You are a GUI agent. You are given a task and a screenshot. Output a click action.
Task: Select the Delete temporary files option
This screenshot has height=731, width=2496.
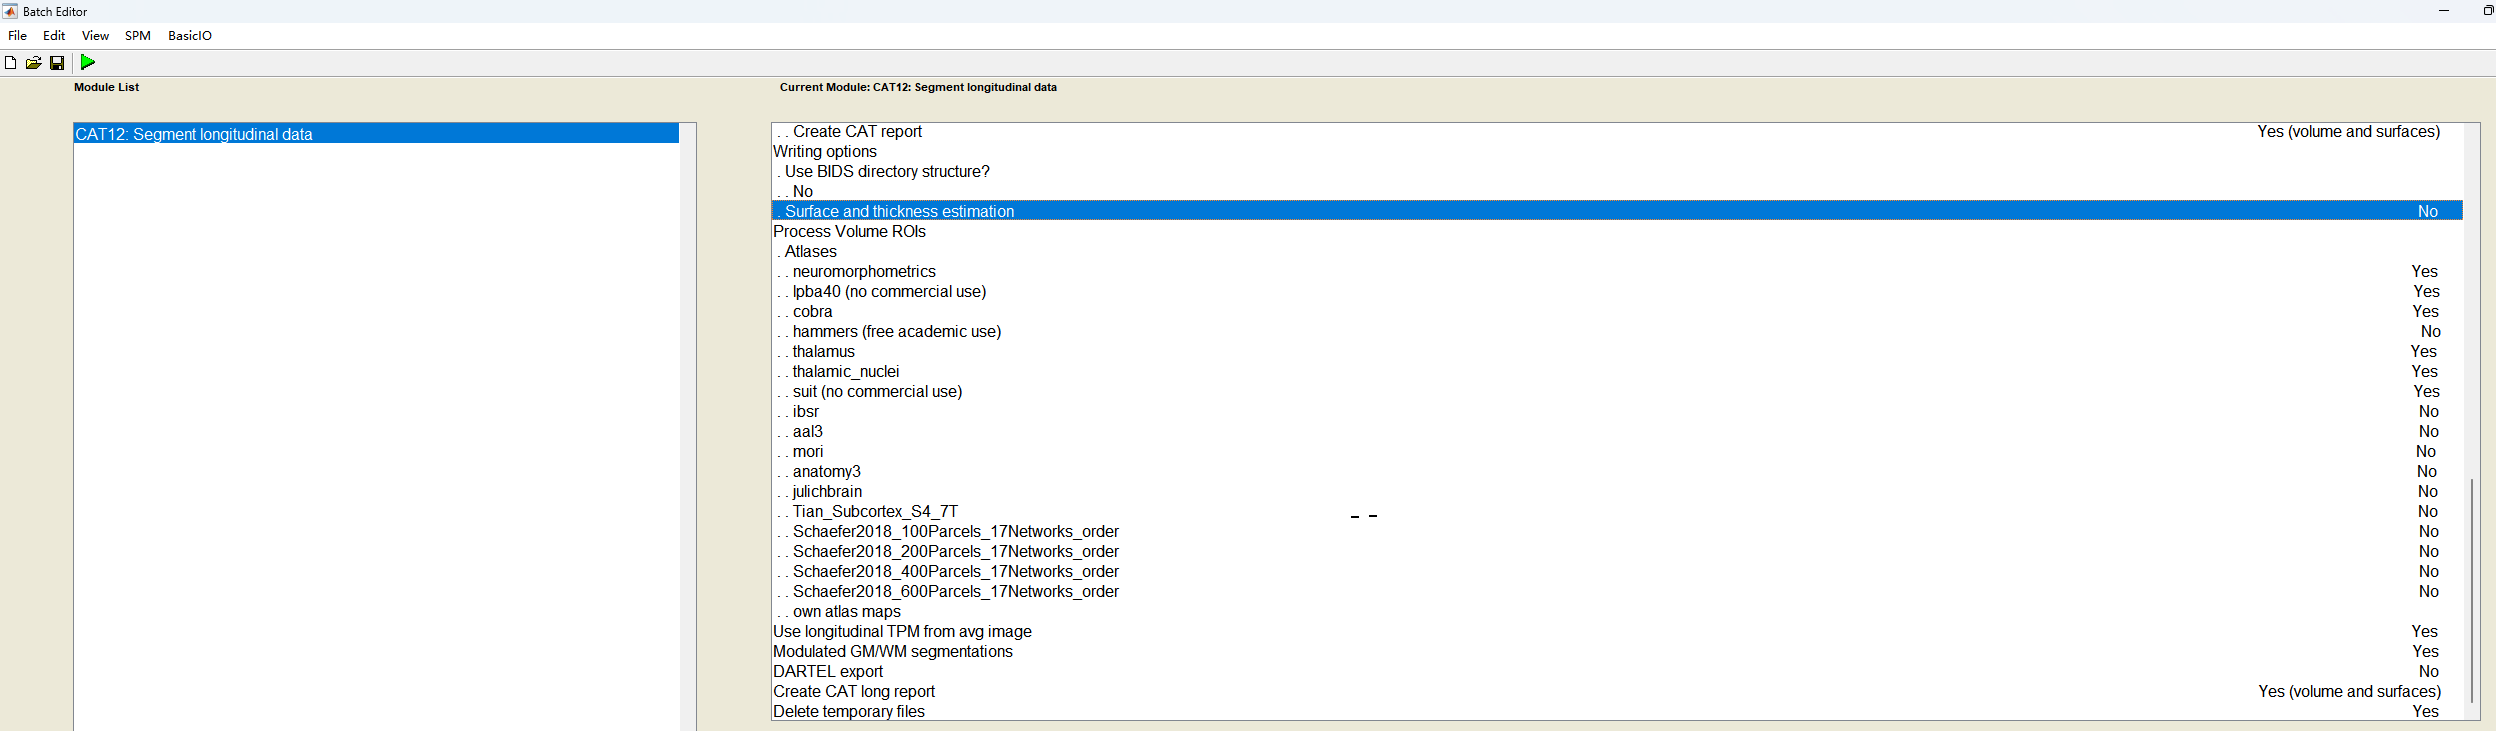point(849,712)
